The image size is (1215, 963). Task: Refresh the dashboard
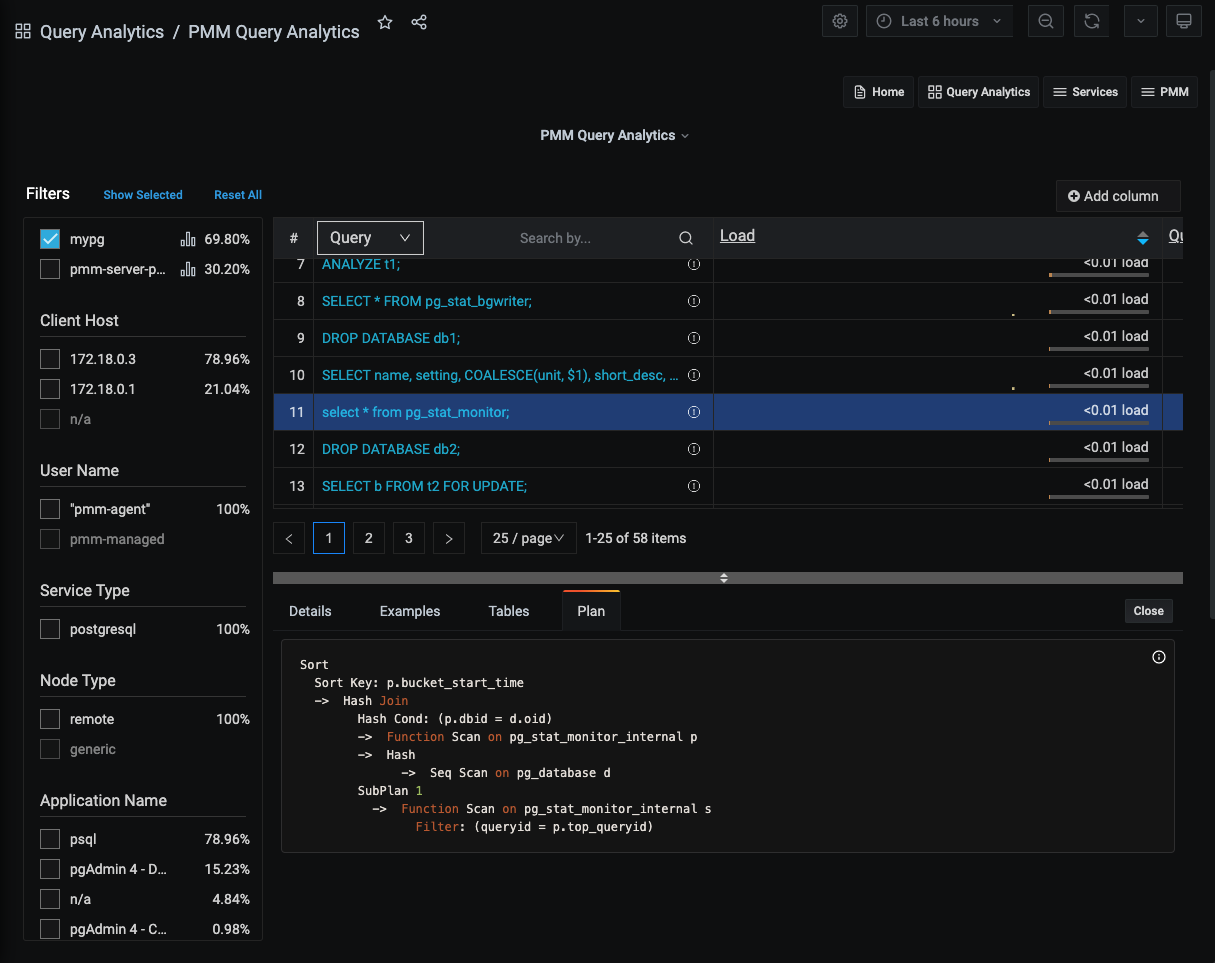(x=1093, y=21)
